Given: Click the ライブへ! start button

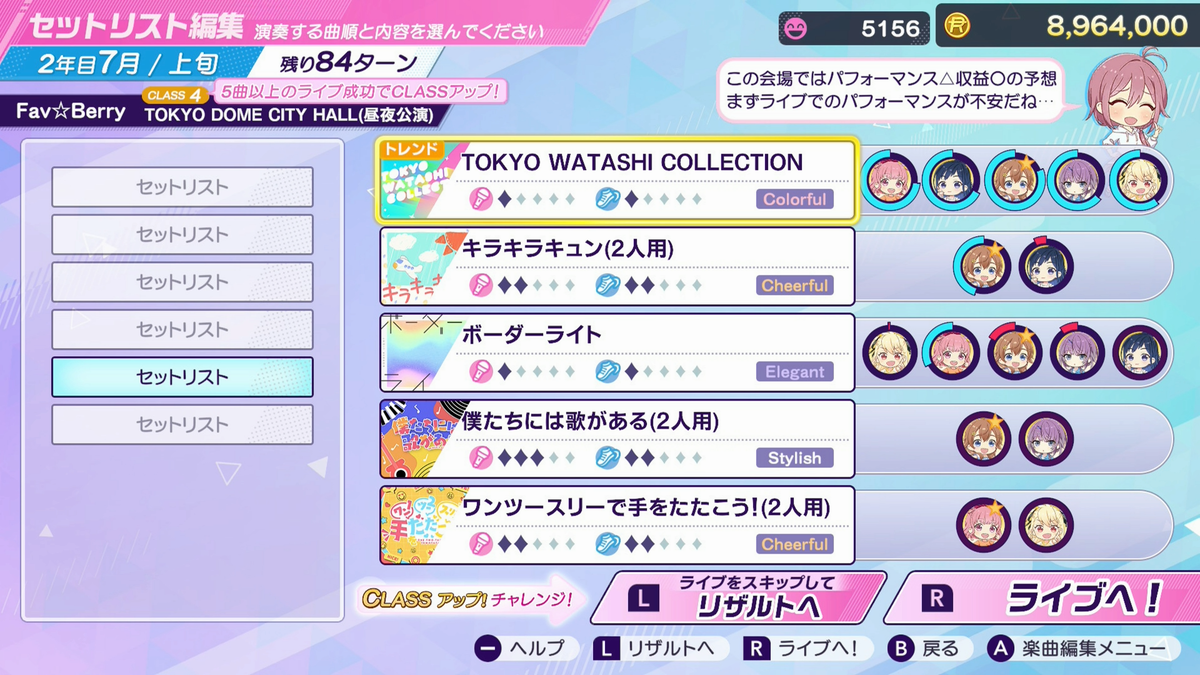Looking at the screenshot, I should pos(1042,598).
